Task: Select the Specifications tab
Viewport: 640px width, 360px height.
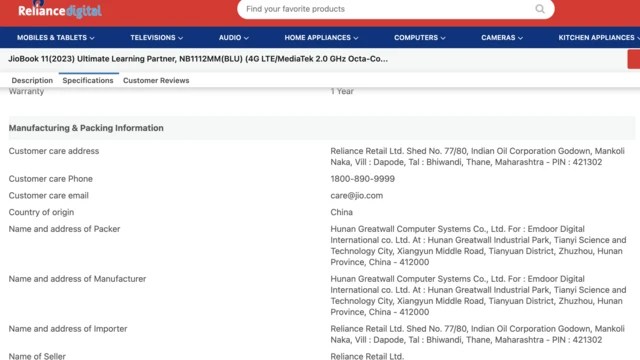Action: point(88,80)
